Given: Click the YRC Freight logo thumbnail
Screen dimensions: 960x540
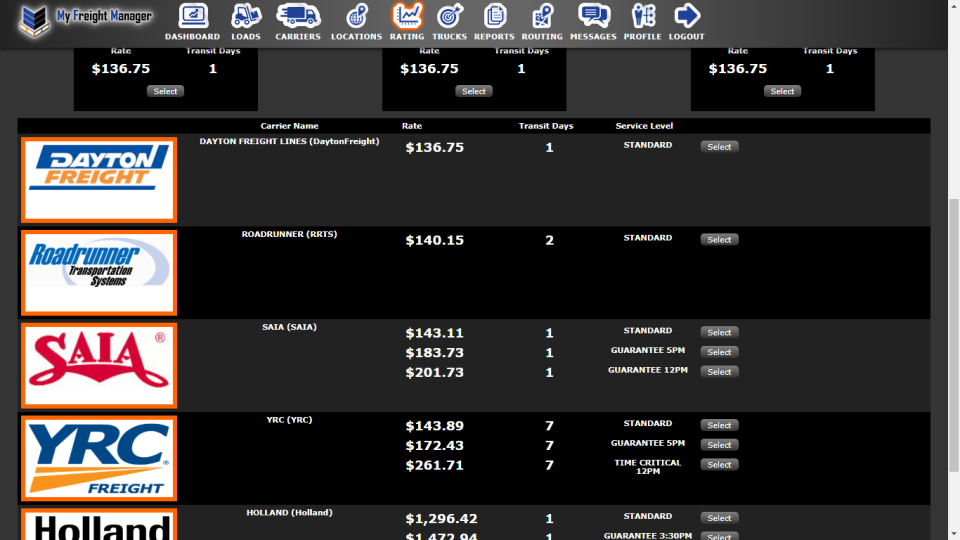Looking at the screenshot, I should pyautogui.click(x=99, y=459).
